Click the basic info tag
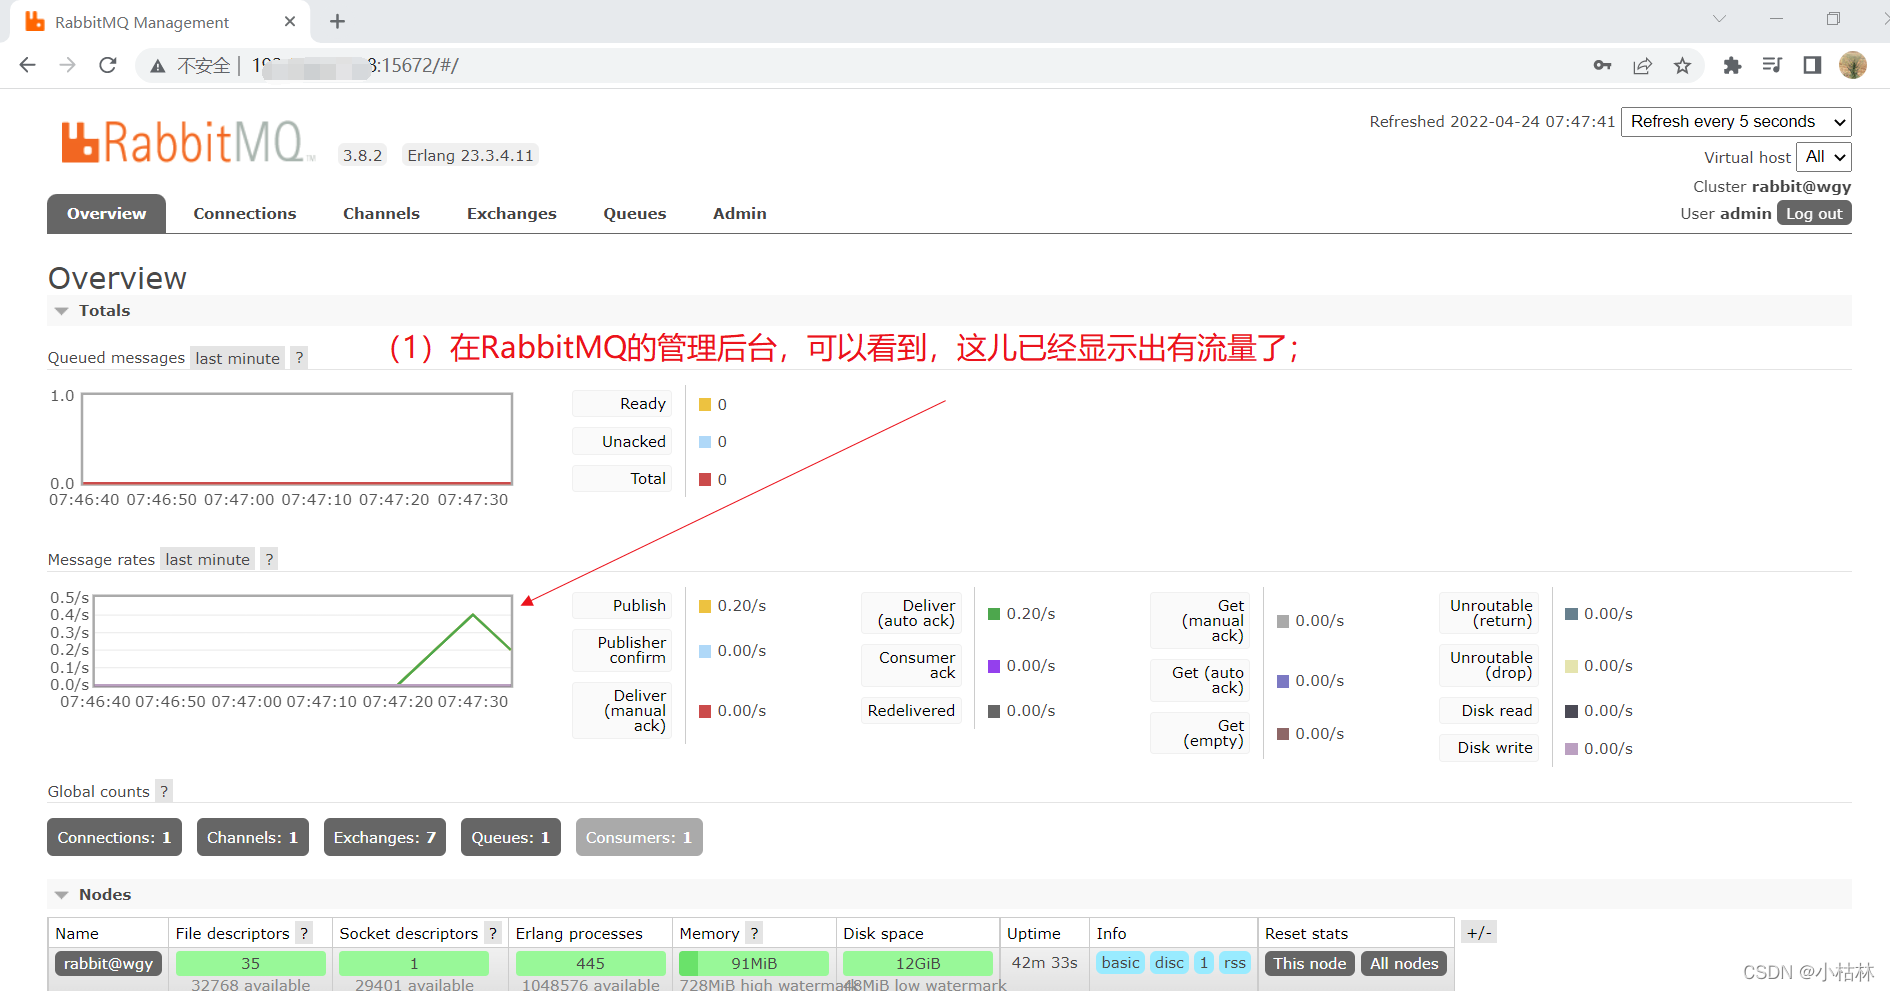1890x991 pixels. [x=1120, y=963]
